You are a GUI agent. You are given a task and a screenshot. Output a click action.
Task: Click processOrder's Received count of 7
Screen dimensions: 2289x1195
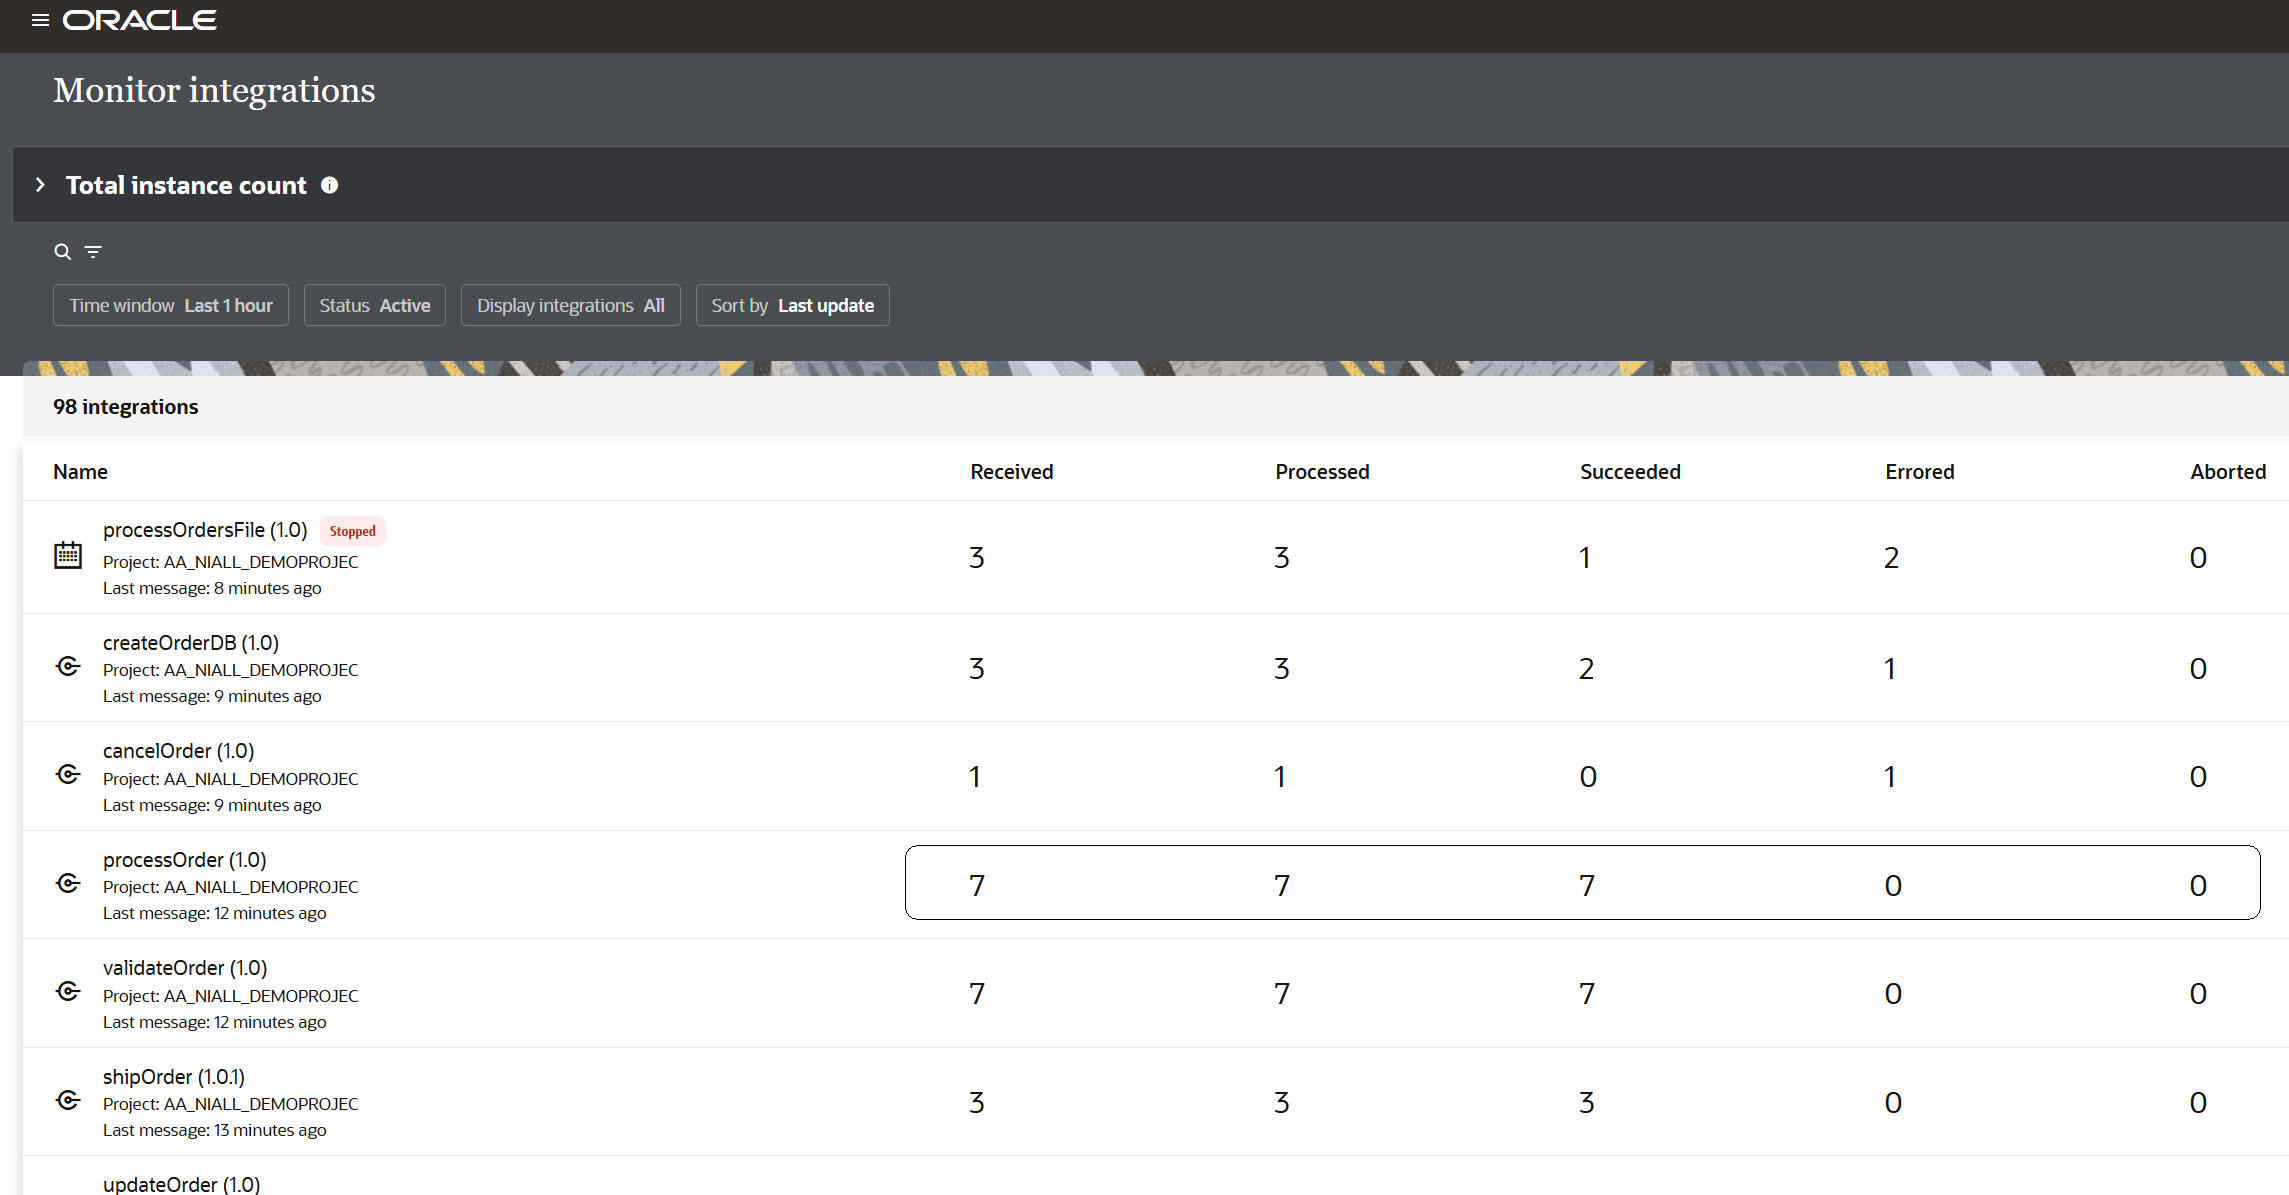coord(977,885)
